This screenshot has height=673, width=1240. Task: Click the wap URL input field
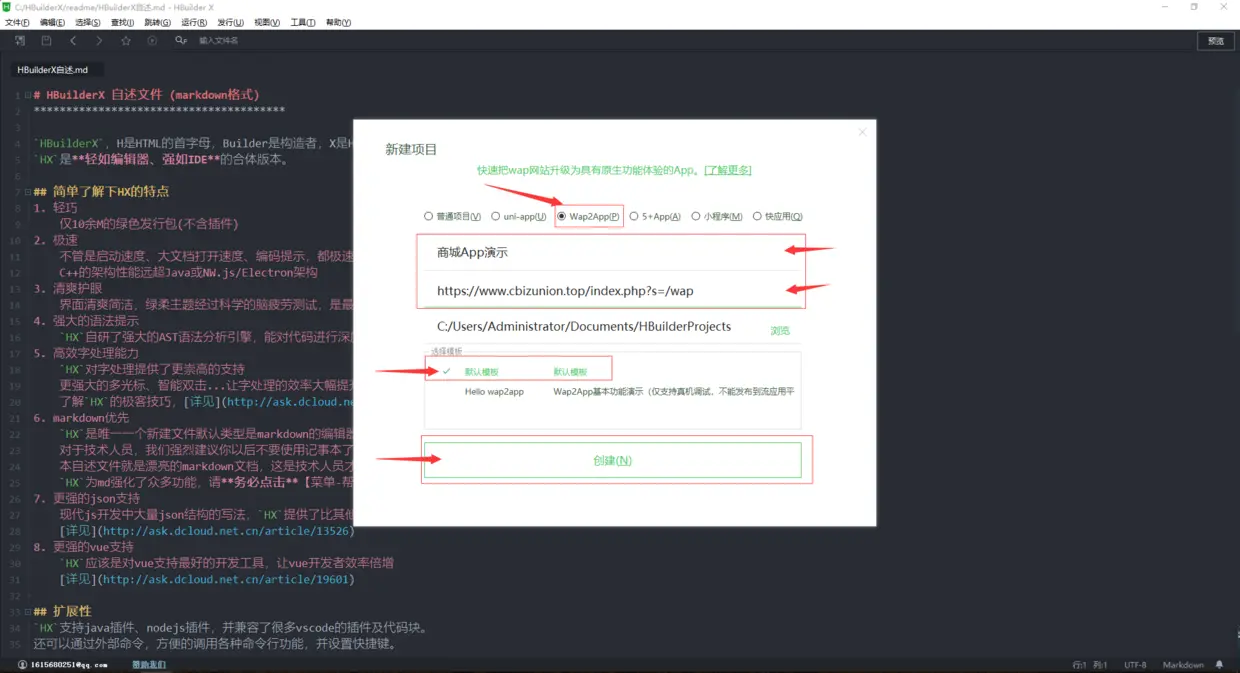coord(612,291)
